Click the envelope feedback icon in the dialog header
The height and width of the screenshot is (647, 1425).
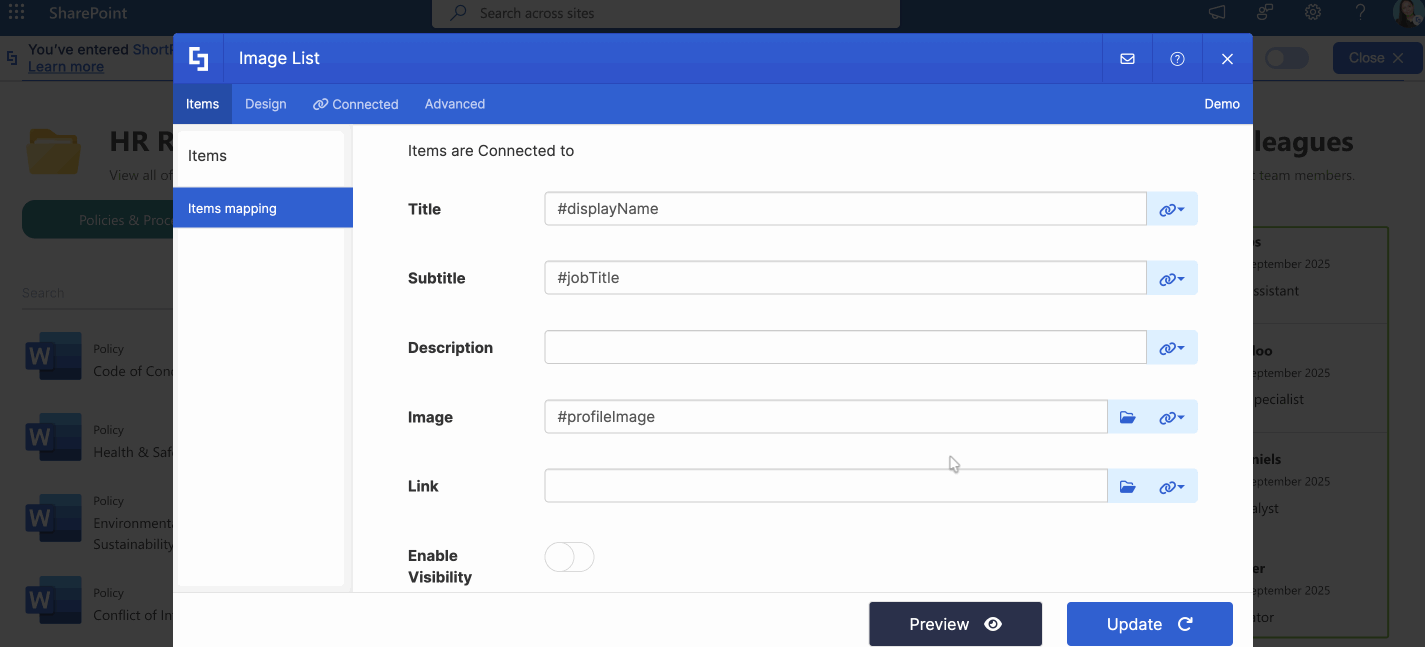1127,58
